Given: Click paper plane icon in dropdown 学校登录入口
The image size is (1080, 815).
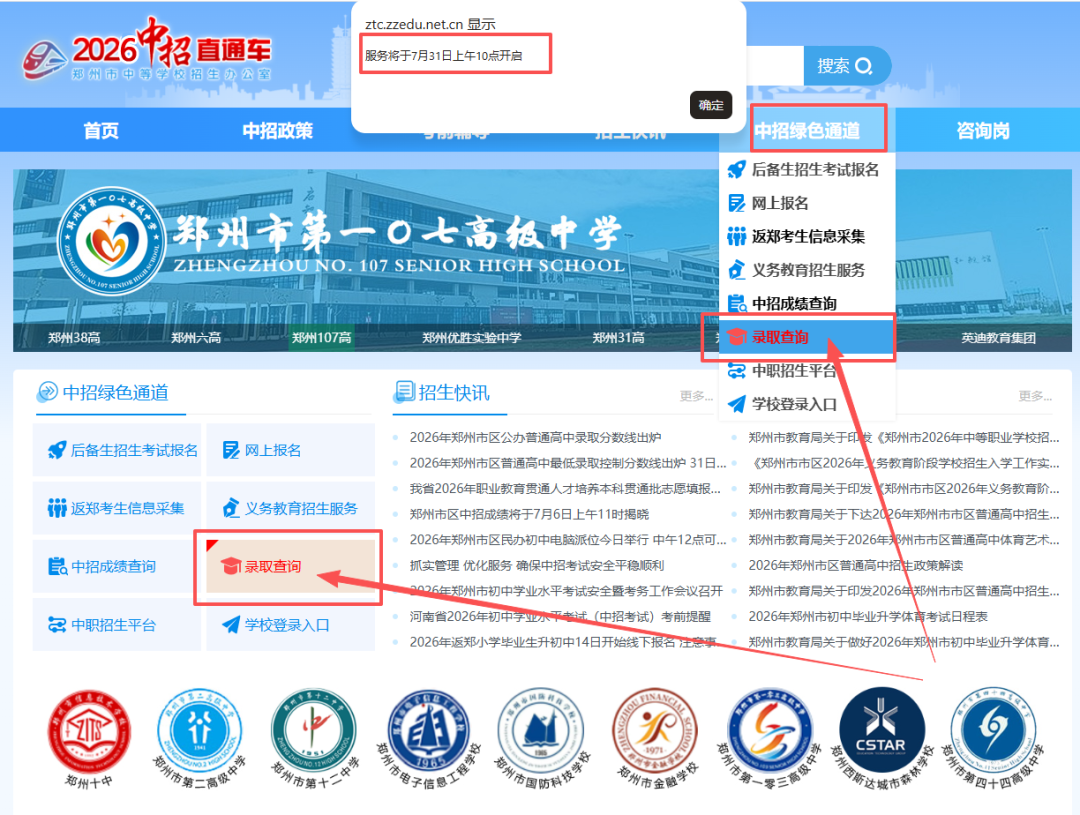Looking at the screenshot, I should point(736,404).
